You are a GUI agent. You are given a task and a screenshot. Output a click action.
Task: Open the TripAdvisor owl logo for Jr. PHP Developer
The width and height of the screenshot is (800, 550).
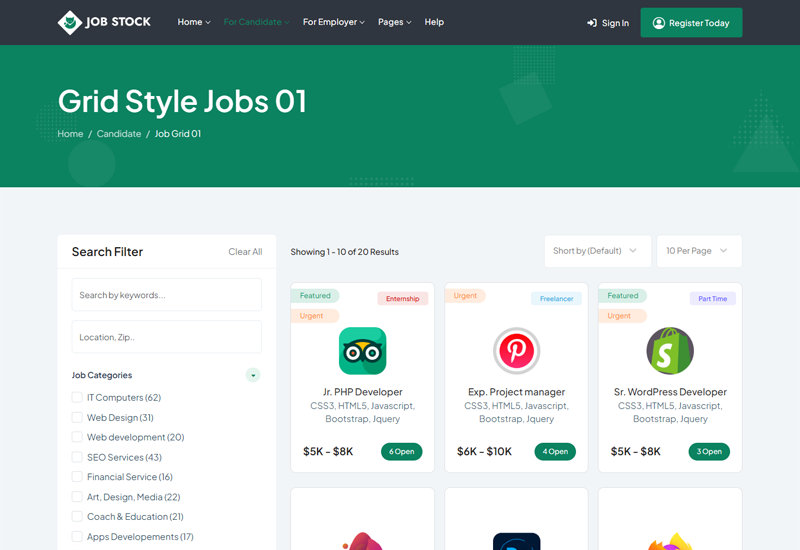click(362, 351)
